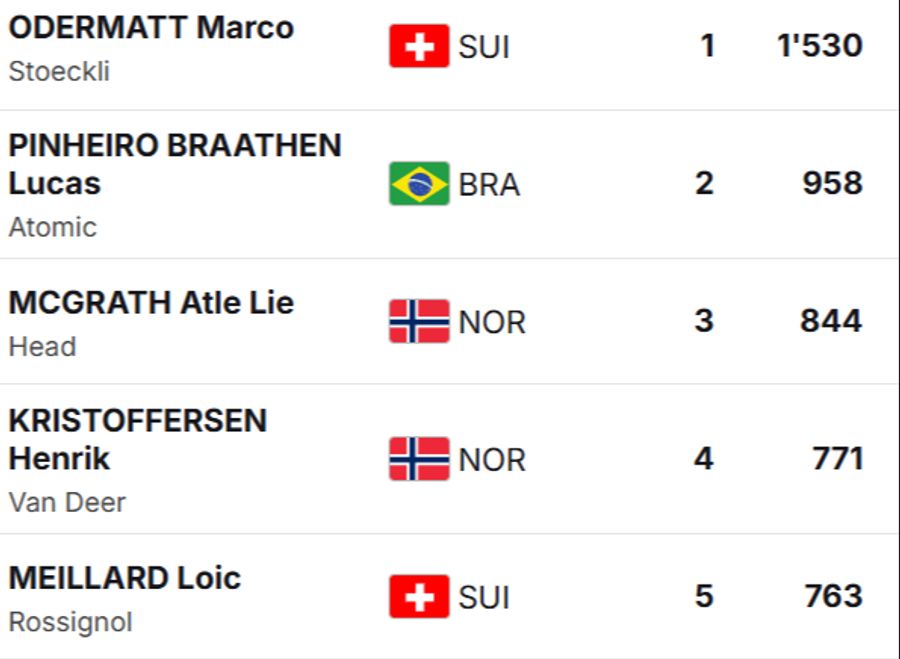Click the Norway flag beside Kristoffersen
This screenshot has width=900, height=659.
click(419, 459)
